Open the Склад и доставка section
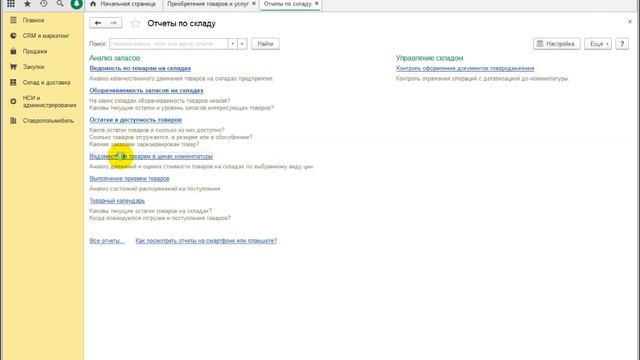Viewport: 640px width, 360px height. (x=46, y=82)
